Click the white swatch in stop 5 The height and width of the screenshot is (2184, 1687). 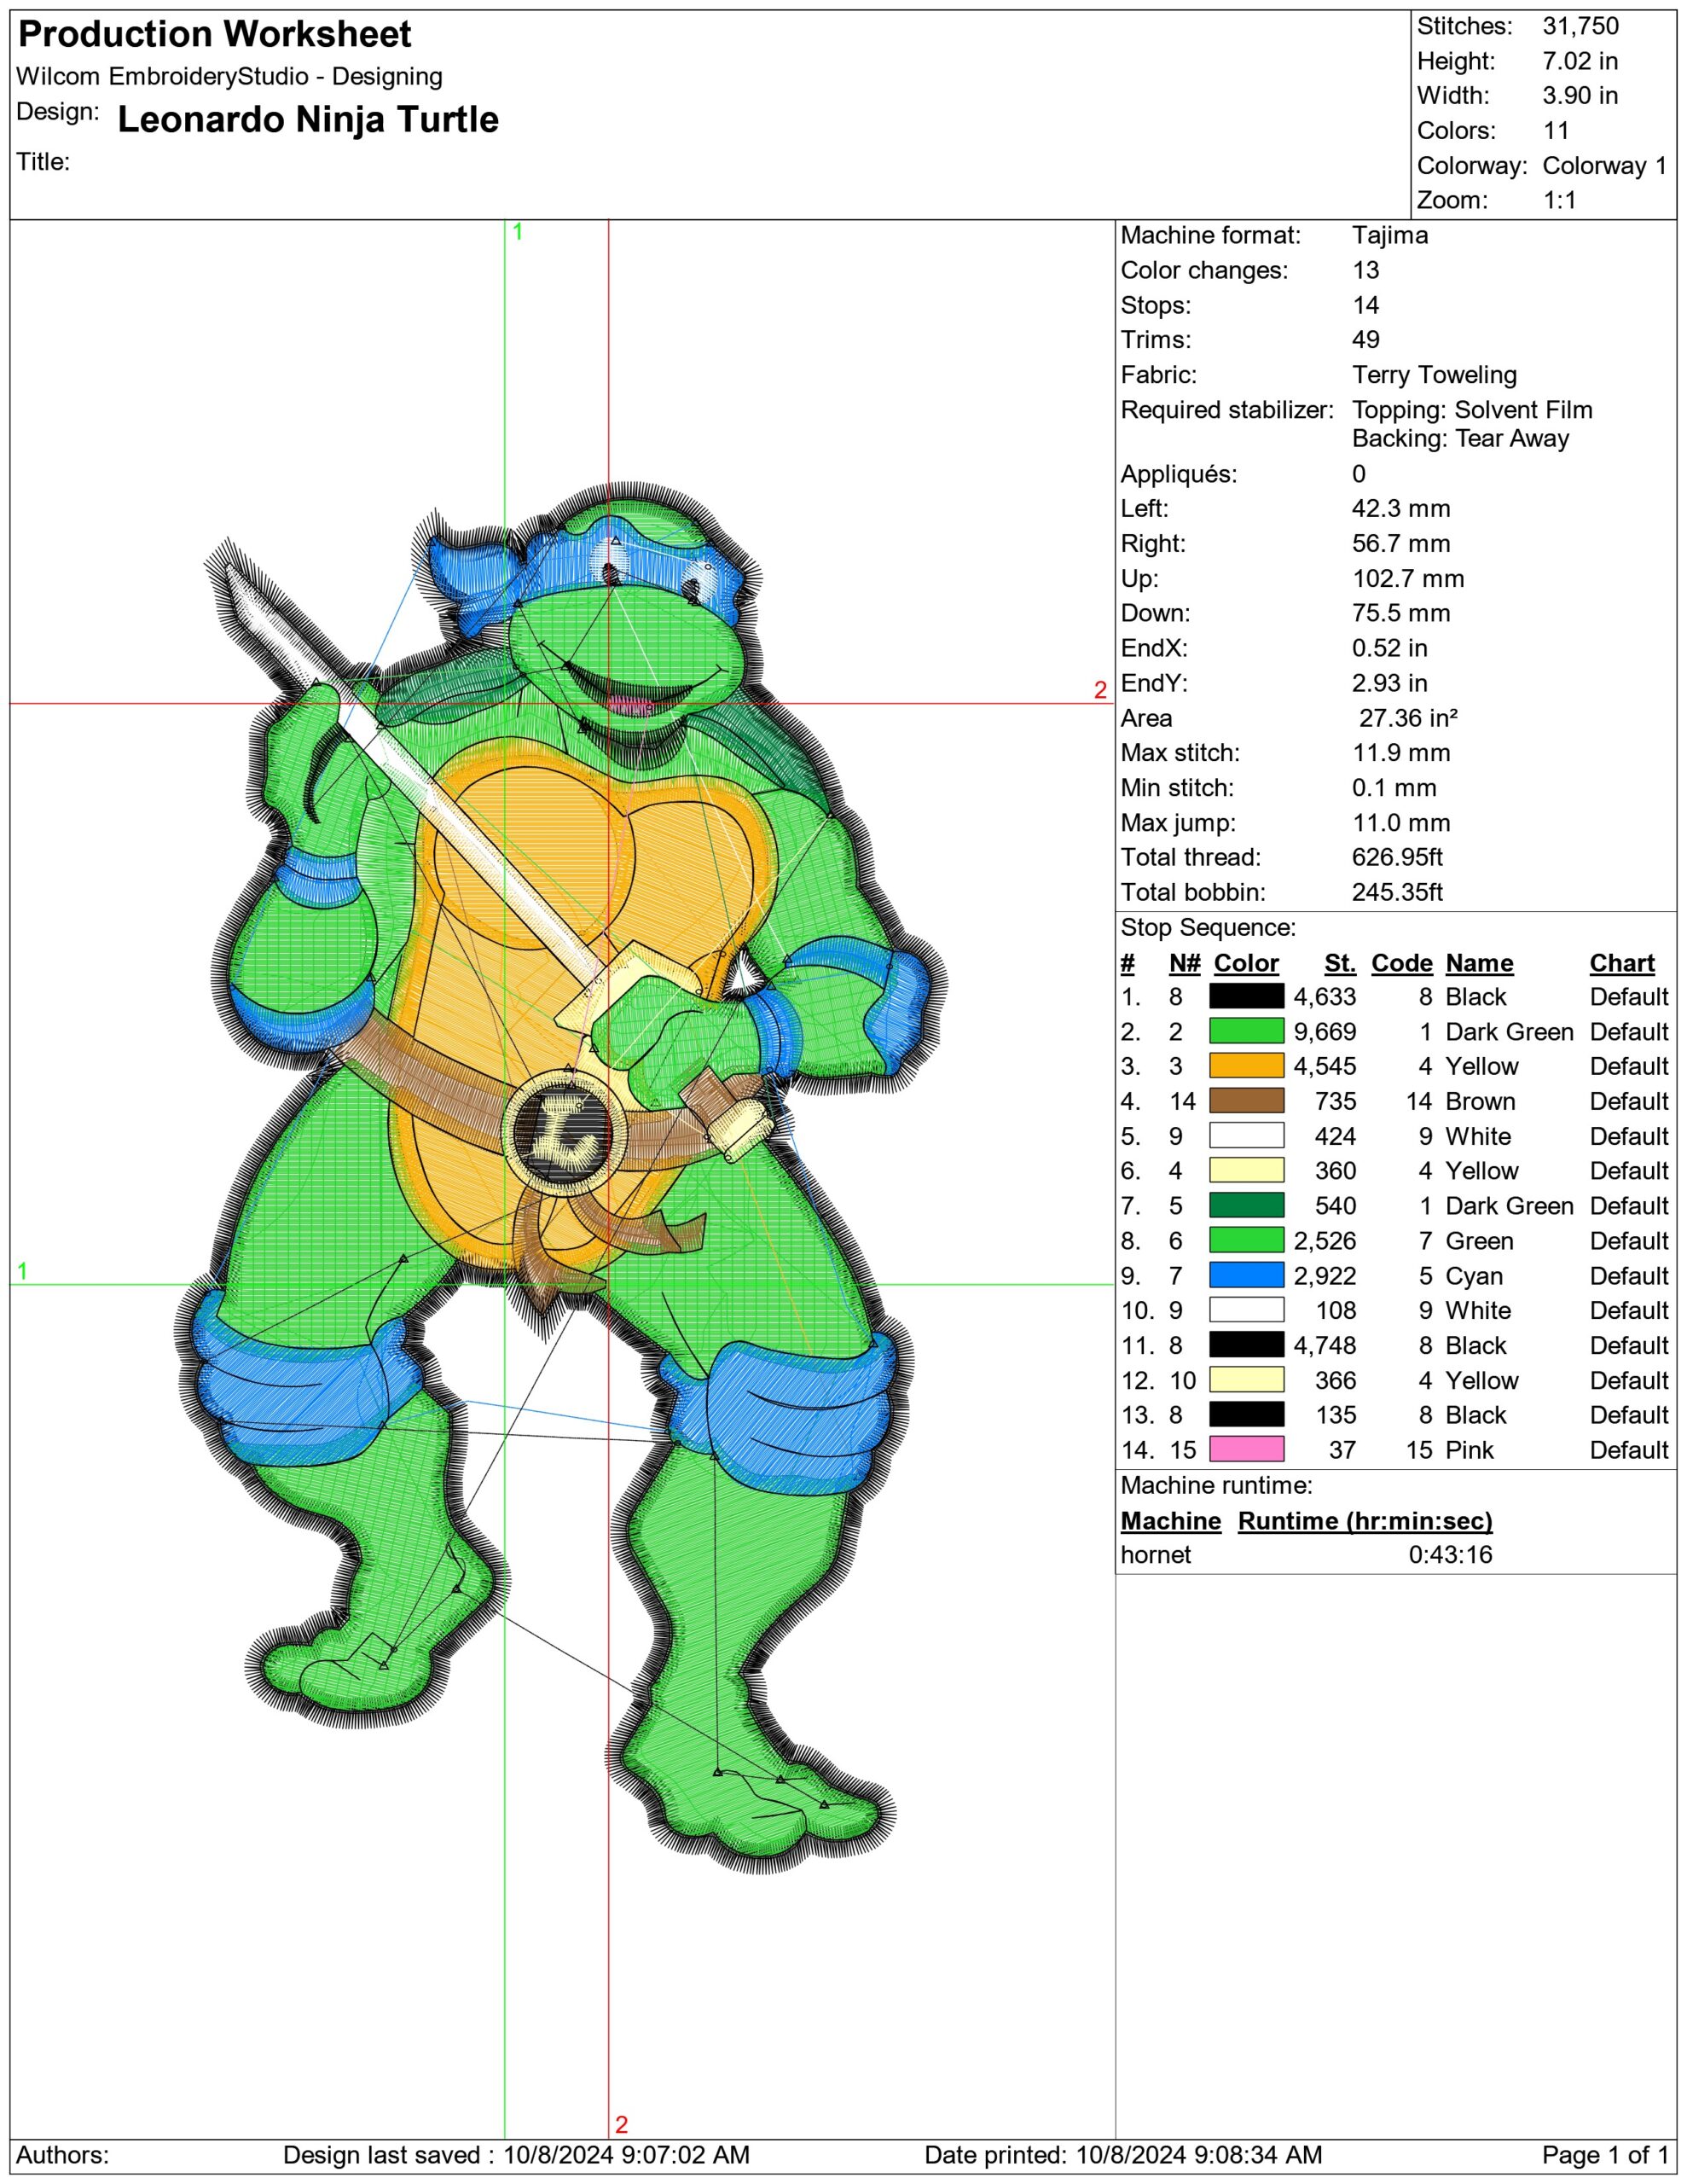pos(1246,1136)
